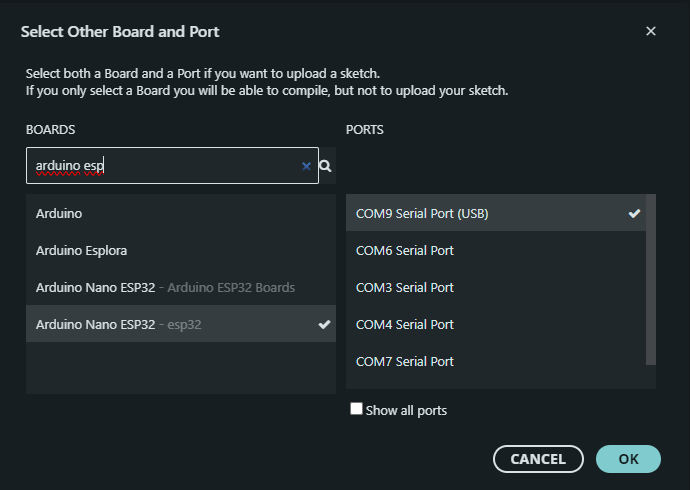Select COM9 Serial Port (USB)
Screen dimensions: 690x490
(422, 213)
